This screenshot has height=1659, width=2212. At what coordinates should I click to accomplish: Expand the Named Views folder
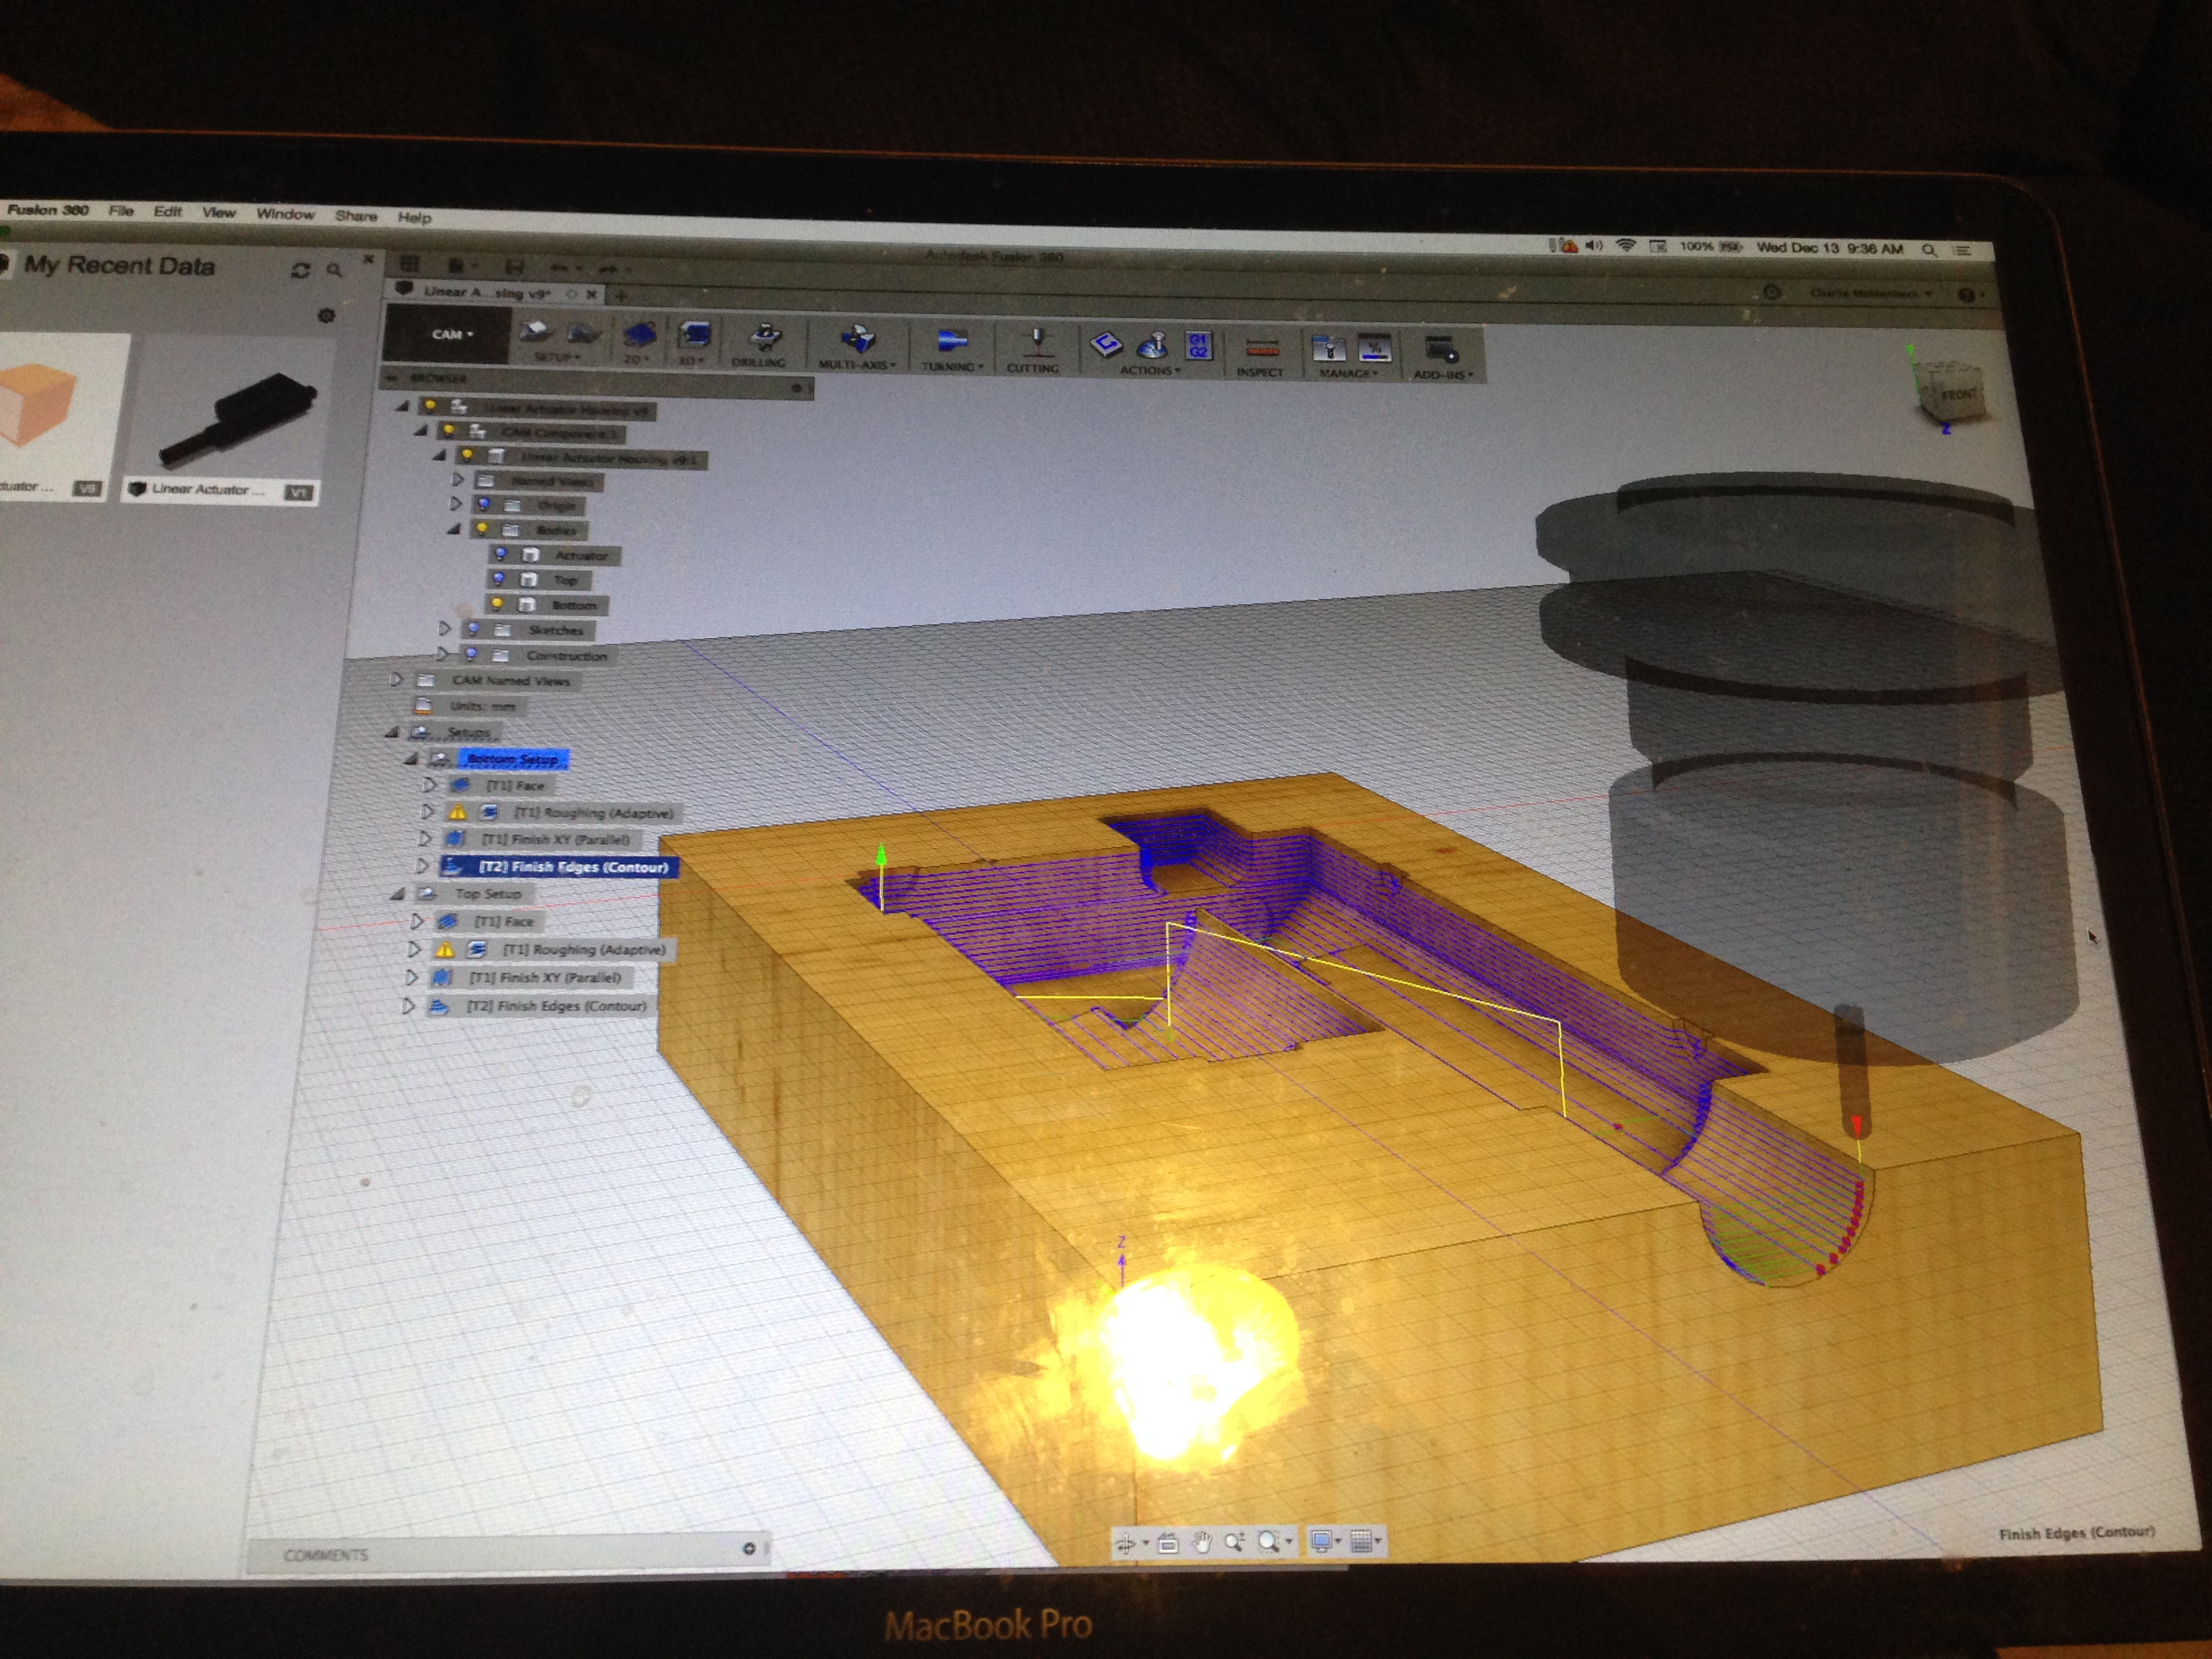click(458, 479)
